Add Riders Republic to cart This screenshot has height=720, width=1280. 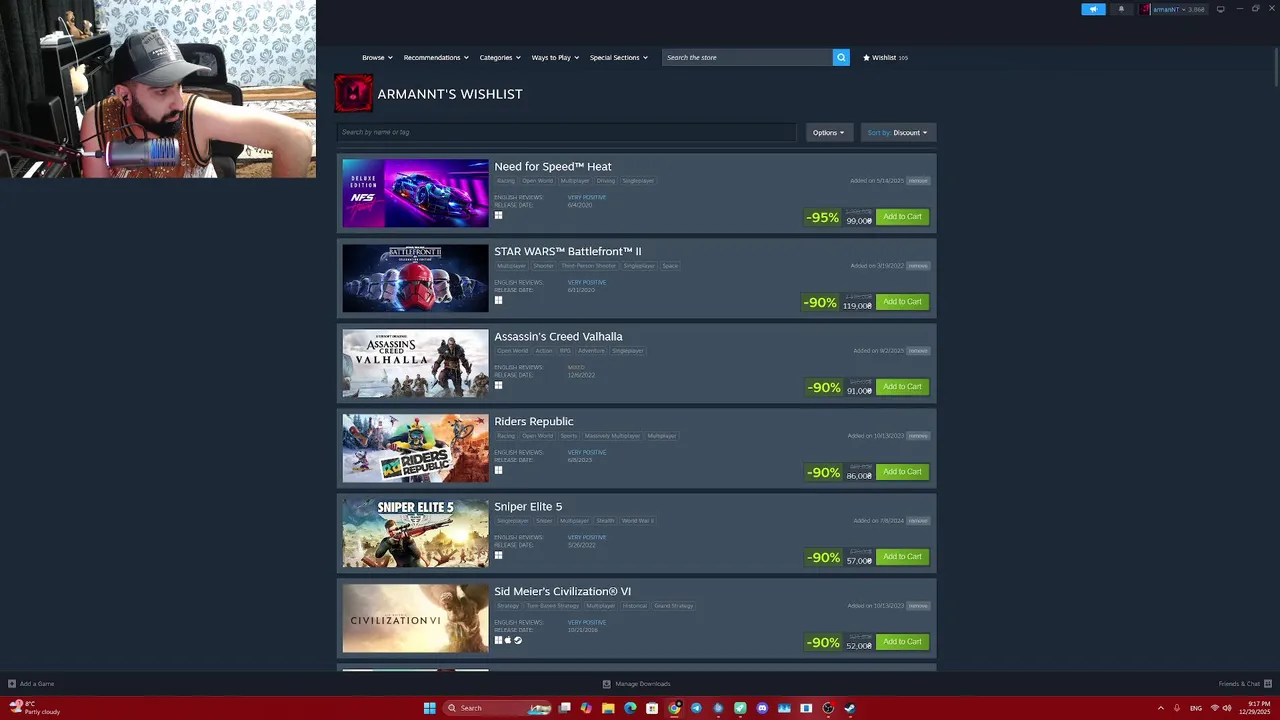902,471
